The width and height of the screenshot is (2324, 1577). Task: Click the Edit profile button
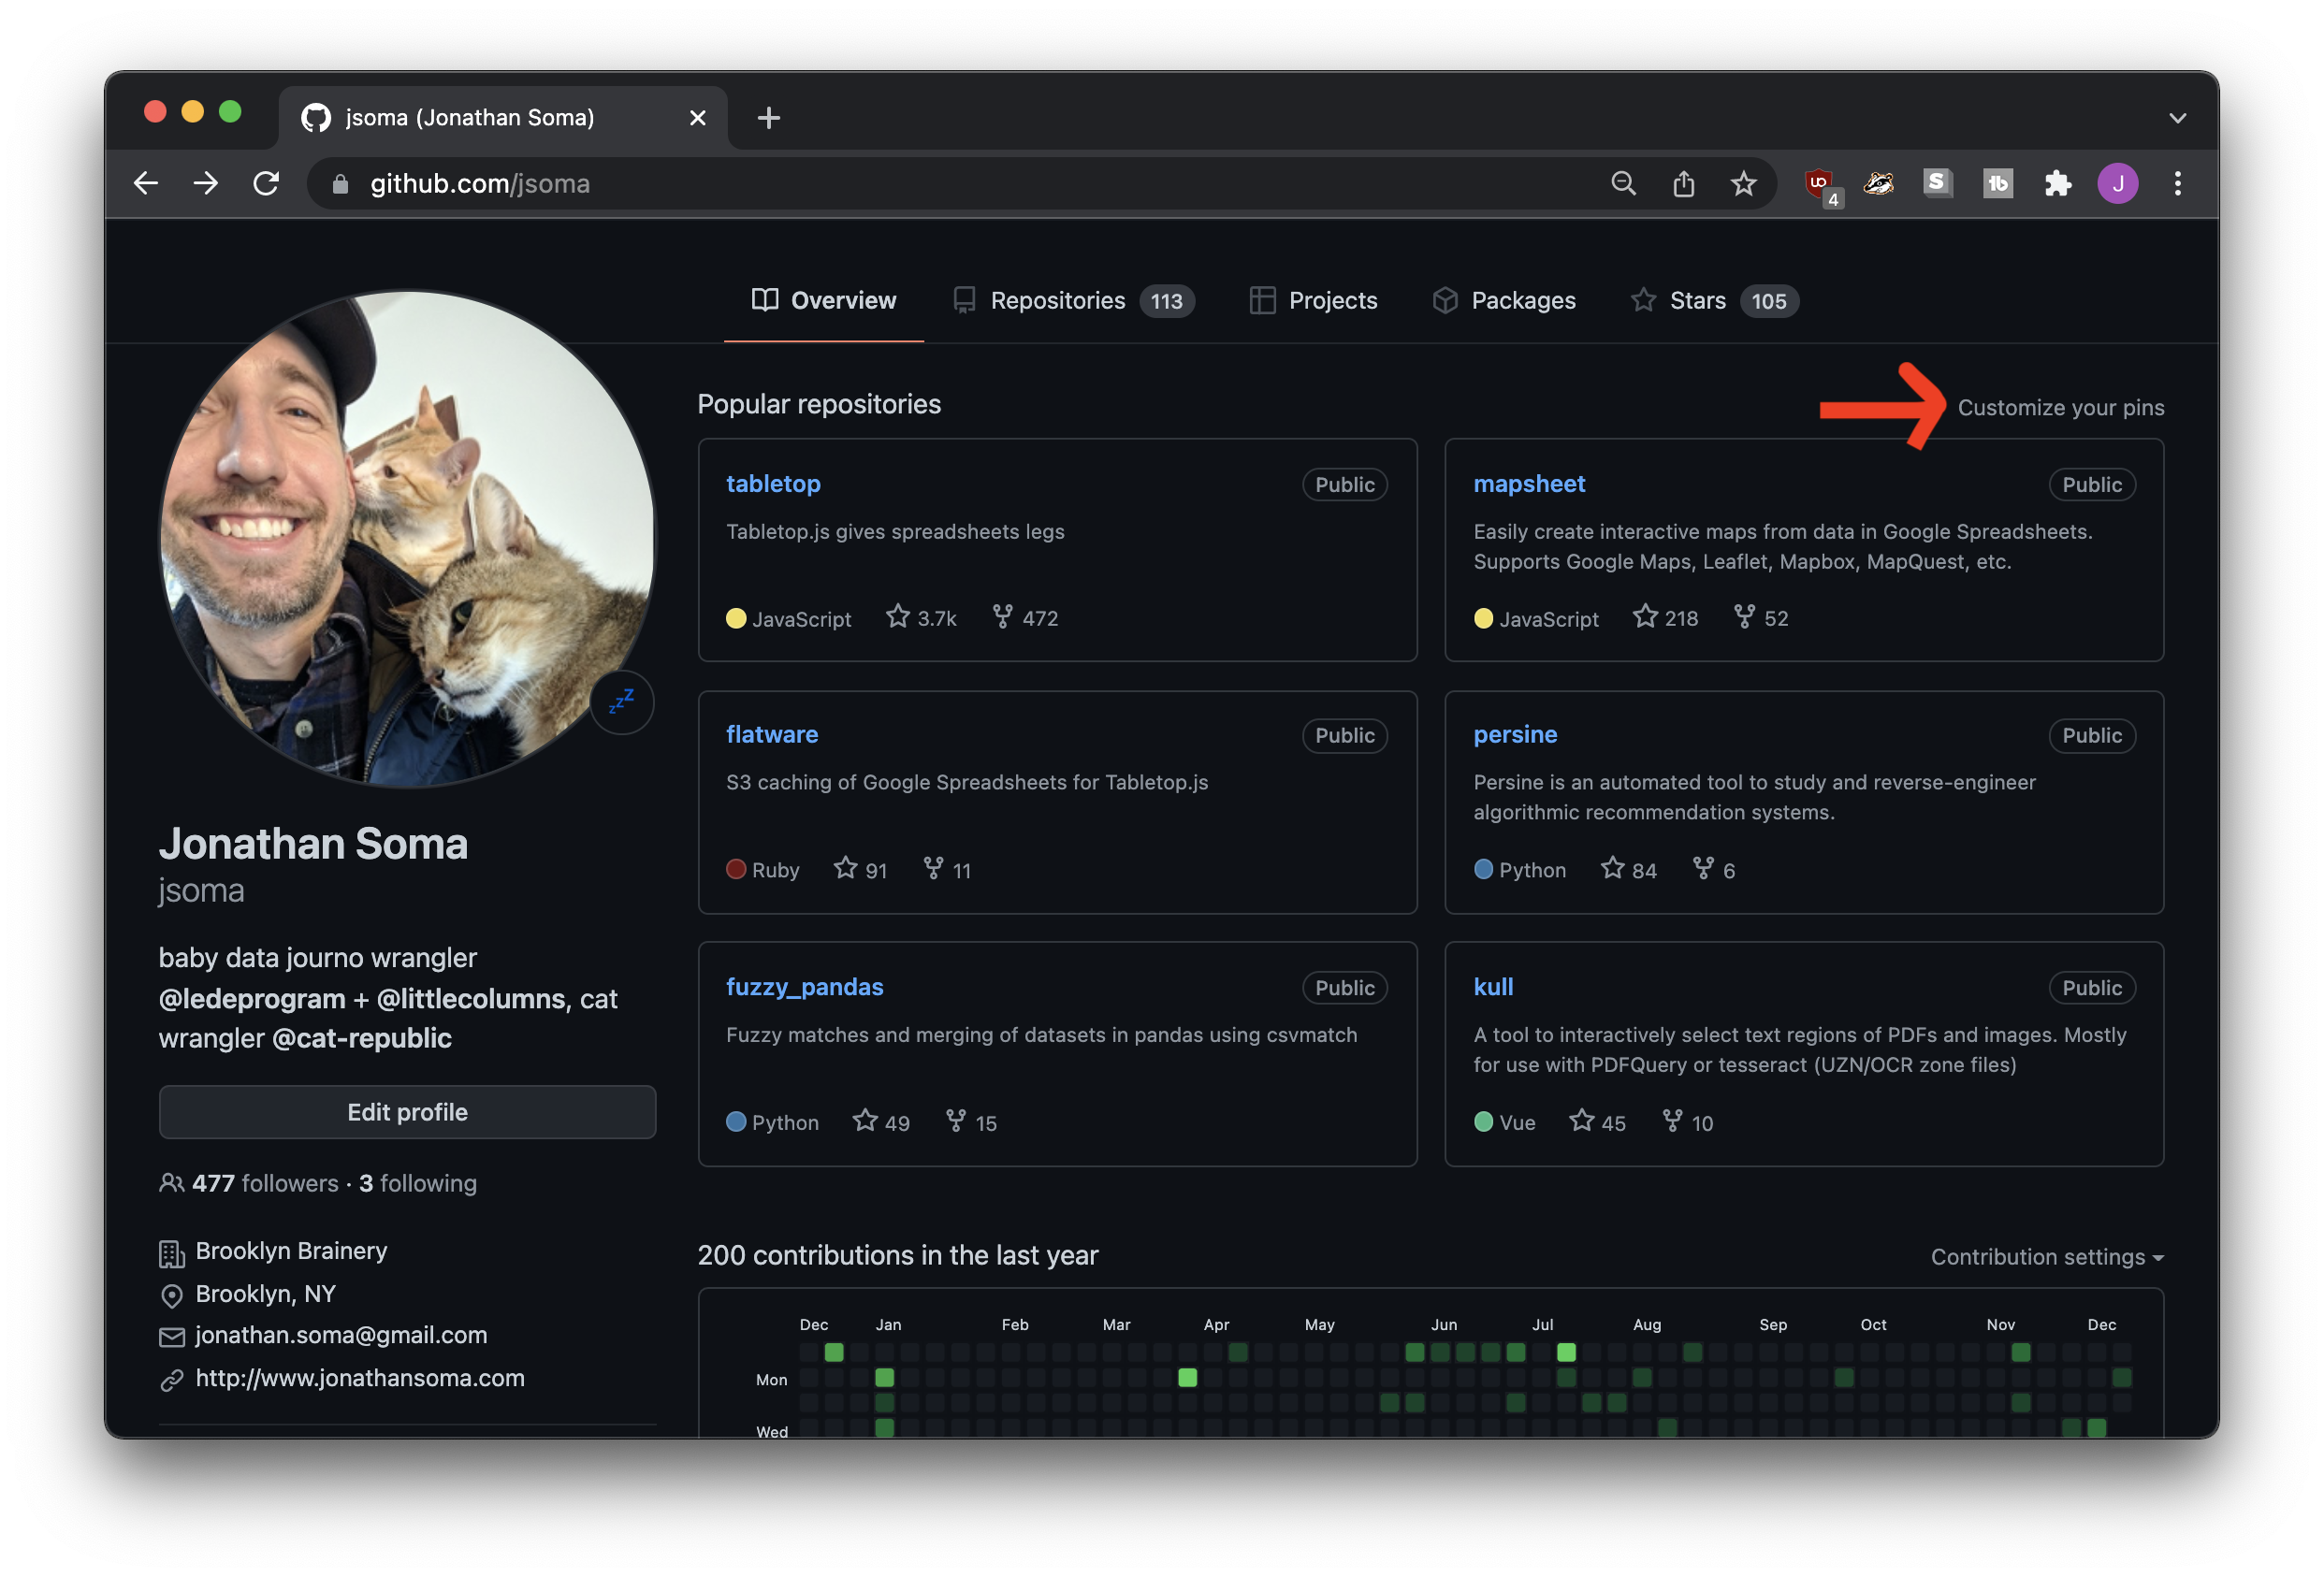(x=407, y=1111)
